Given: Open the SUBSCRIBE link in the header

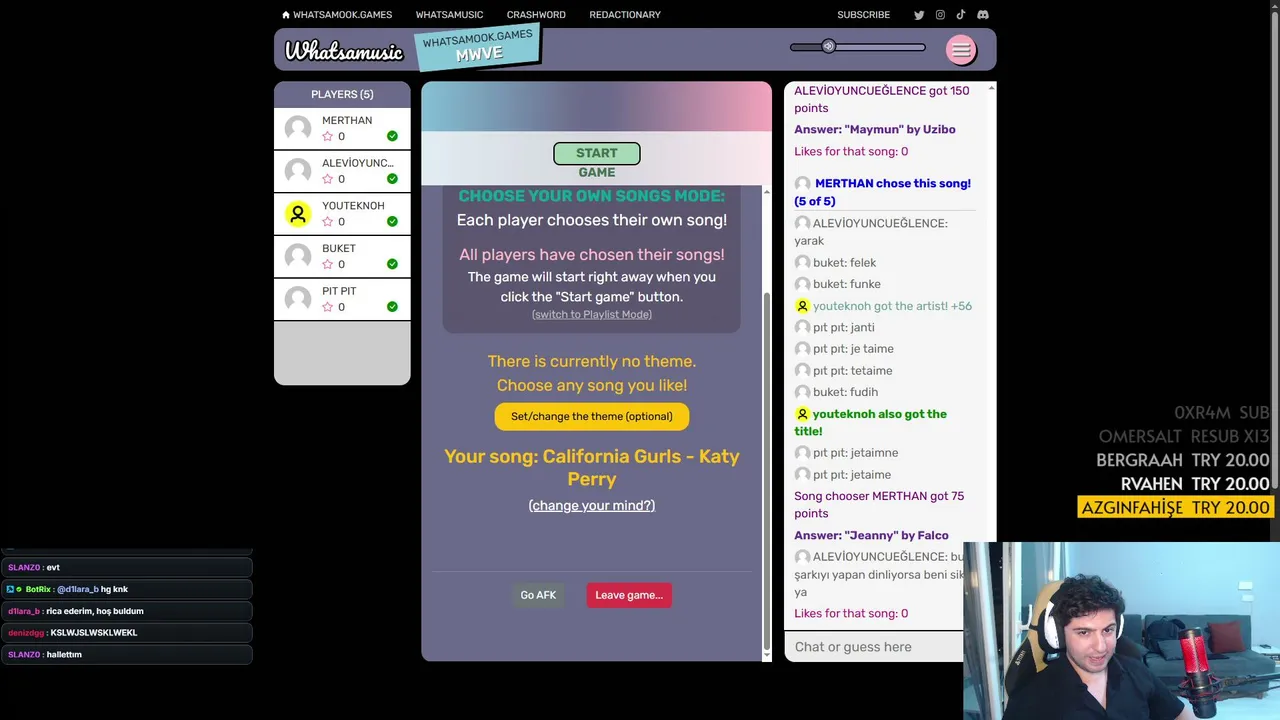Looking at the screenshot, I should (863, 15).
